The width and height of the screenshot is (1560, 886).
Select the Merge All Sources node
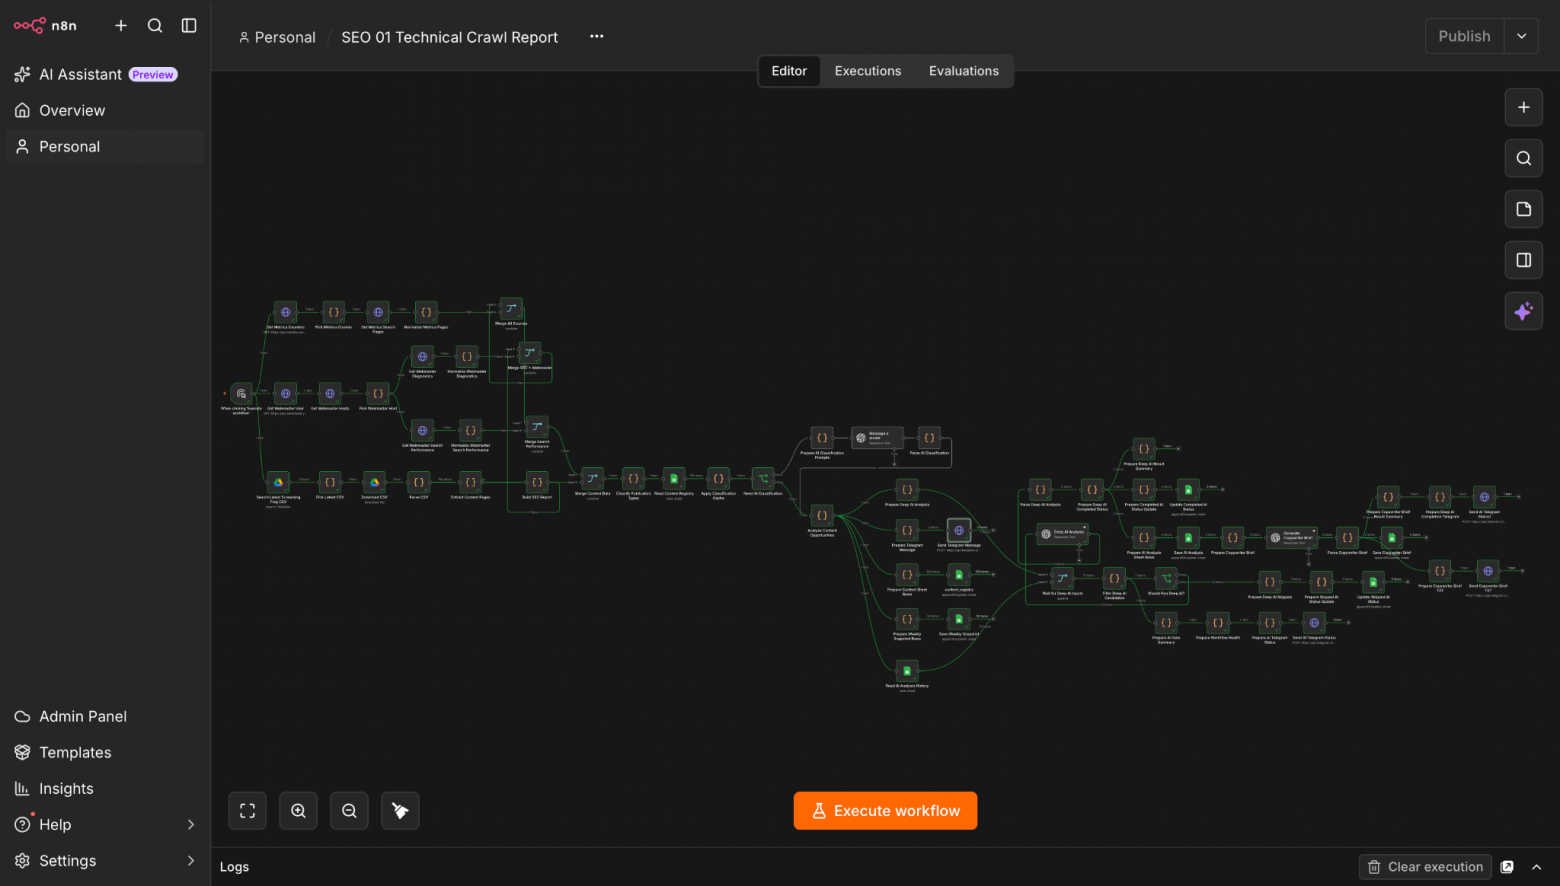511,309
